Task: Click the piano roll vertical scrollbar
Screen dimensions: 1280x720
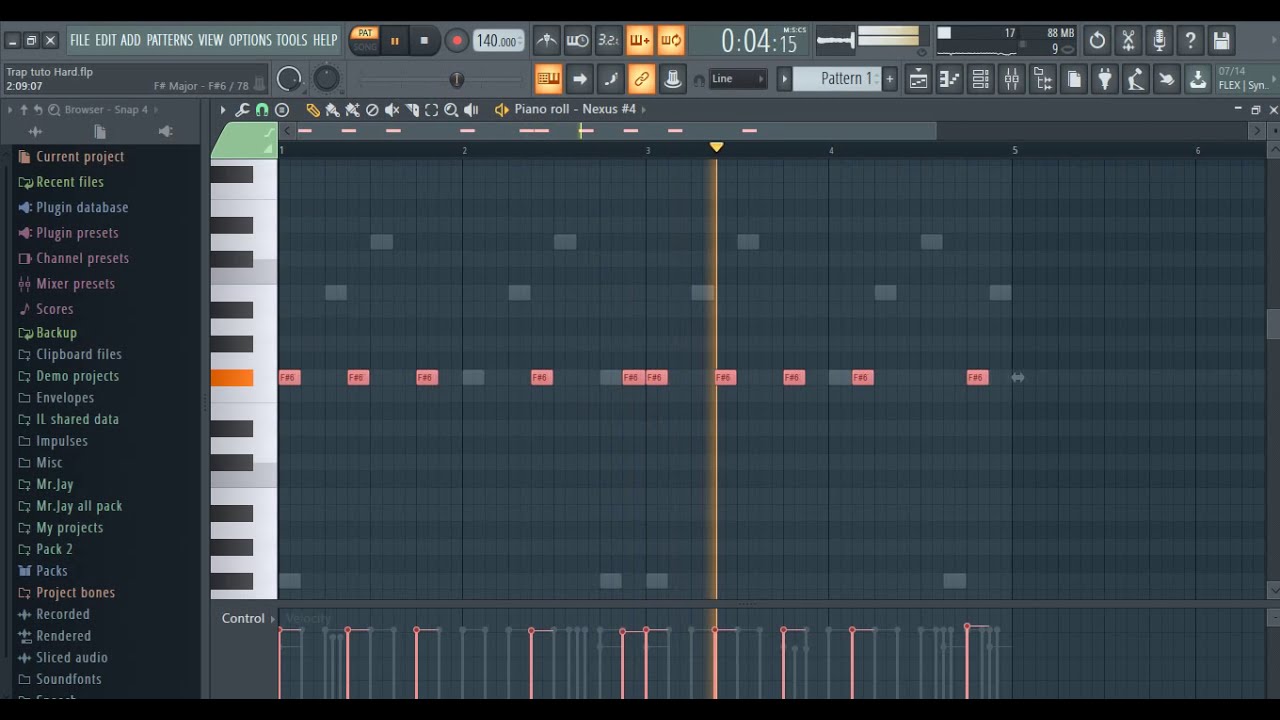Action: [x=1273, y=324]
